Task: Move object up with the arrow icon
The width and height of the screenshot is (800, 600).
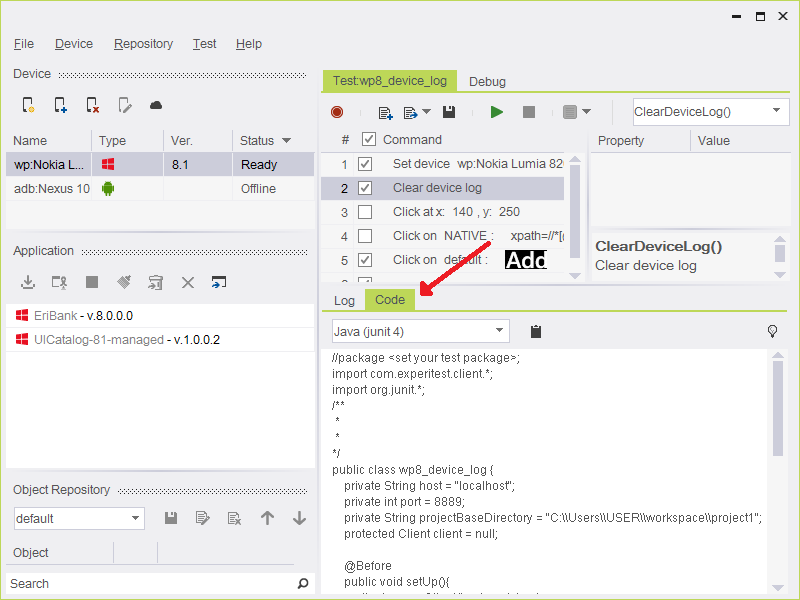Action: 267,518
